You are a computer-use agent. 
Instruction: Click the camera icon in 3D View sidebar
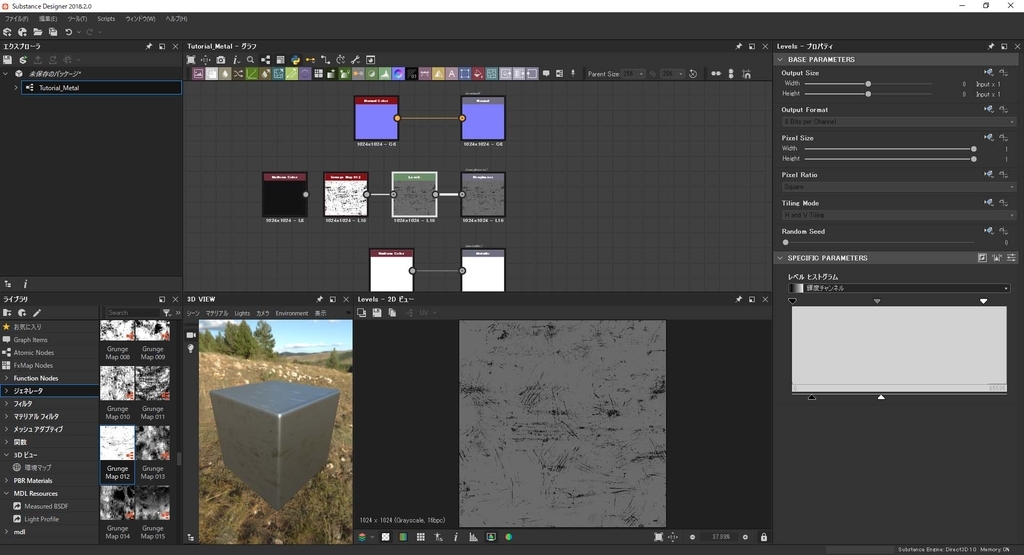click(191, 335)
